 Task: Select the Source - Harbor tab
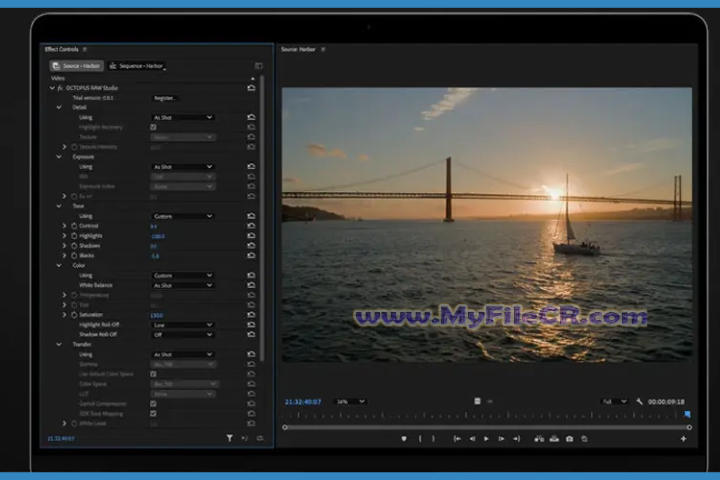[x=77, y=66]
